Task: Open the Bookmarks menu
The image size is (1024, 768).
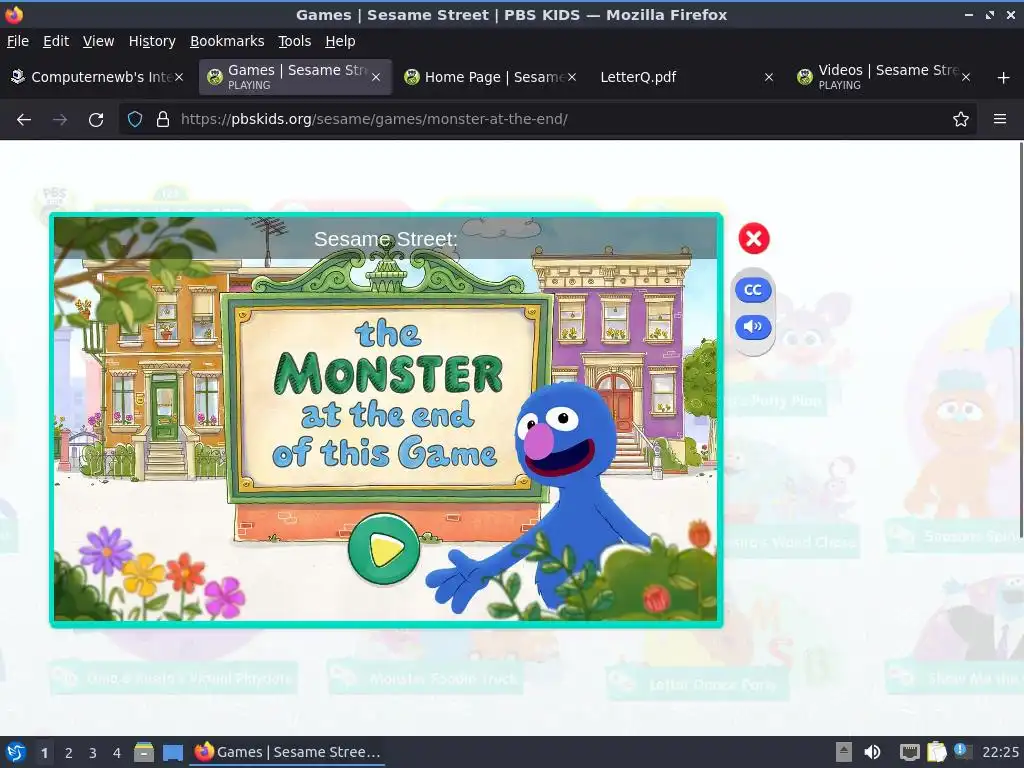Action: pyautogui.click(x=227, y=41)
